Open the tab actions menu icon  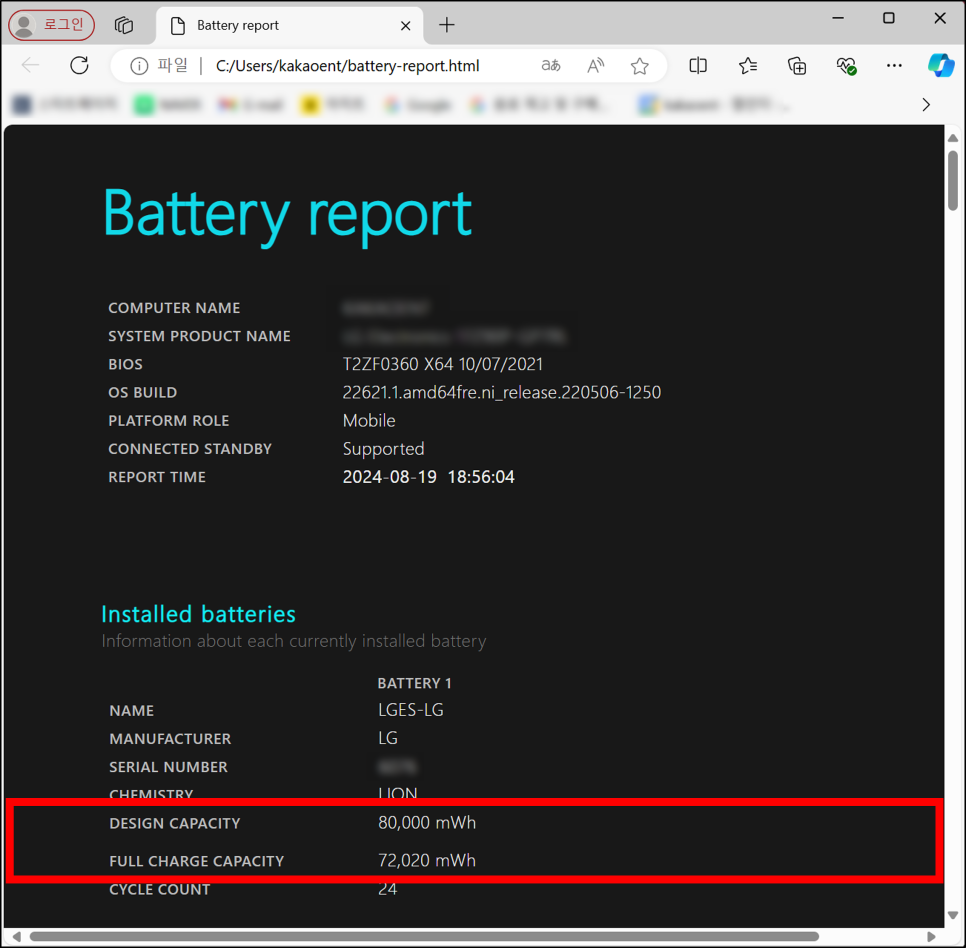124,25
